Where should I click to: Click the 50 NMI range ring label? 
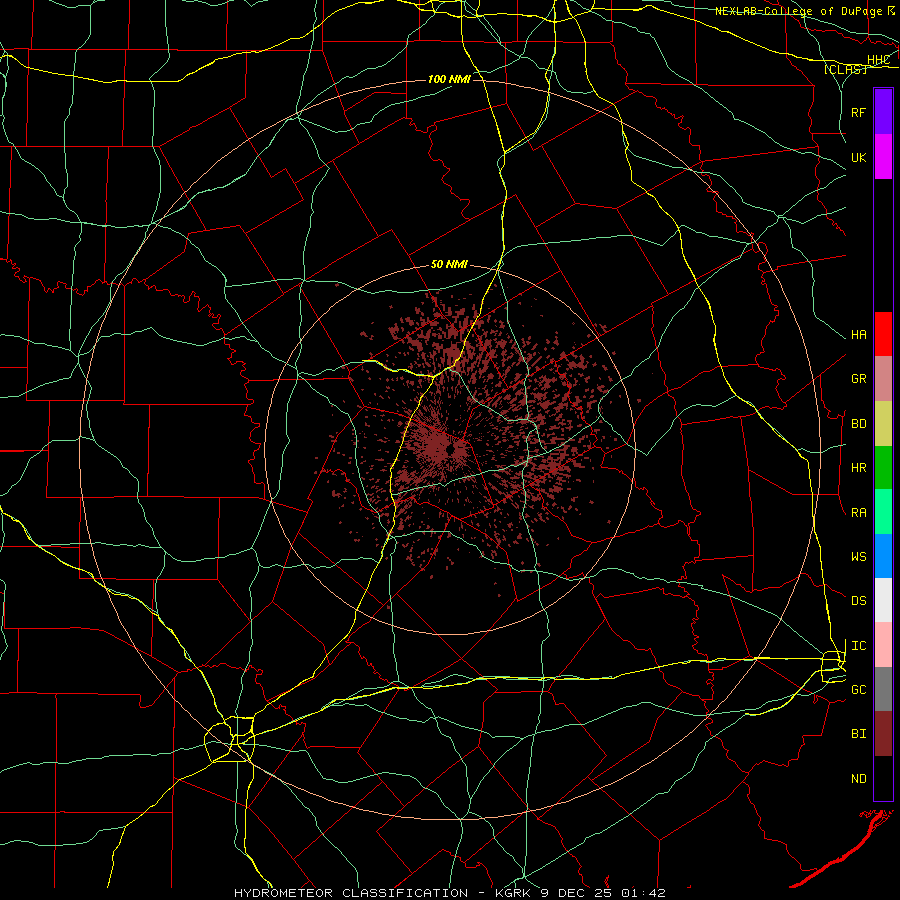pyautogui.click(x=449, y=264)
